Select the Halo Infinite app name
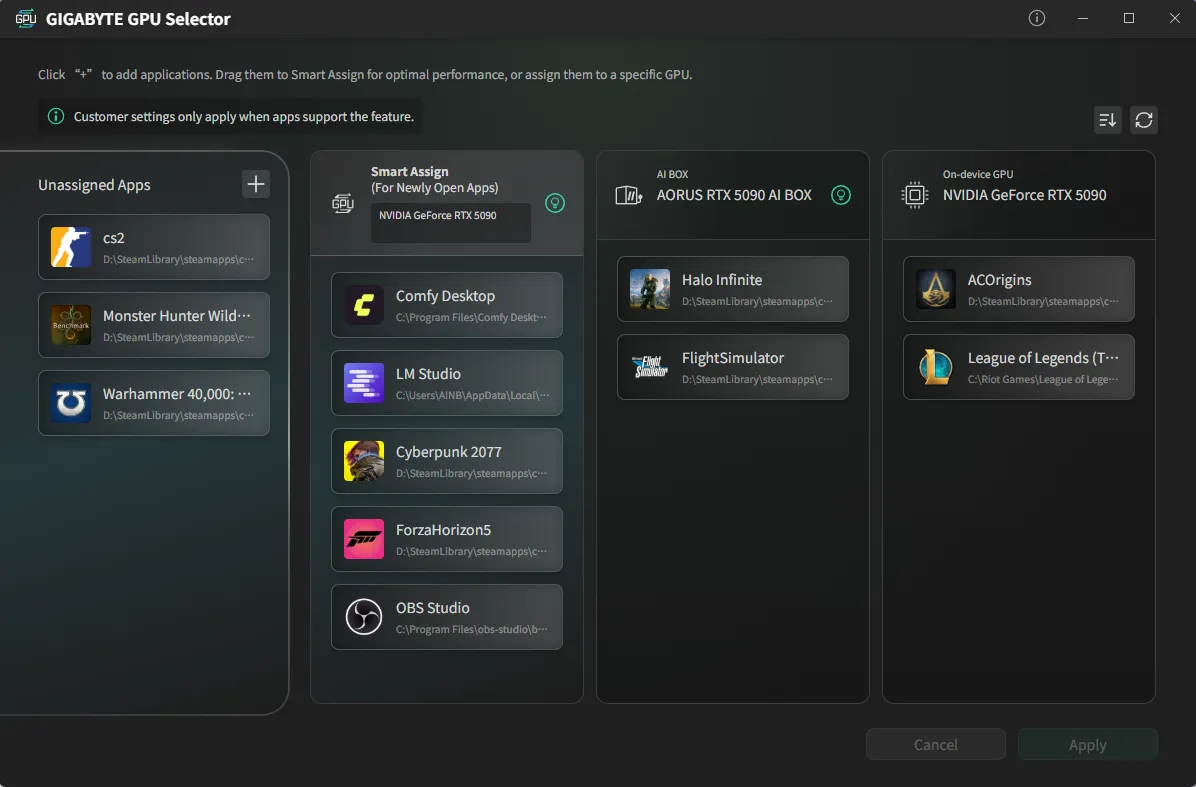This screenshot has width=1196, height=787. tap(722, 280)
